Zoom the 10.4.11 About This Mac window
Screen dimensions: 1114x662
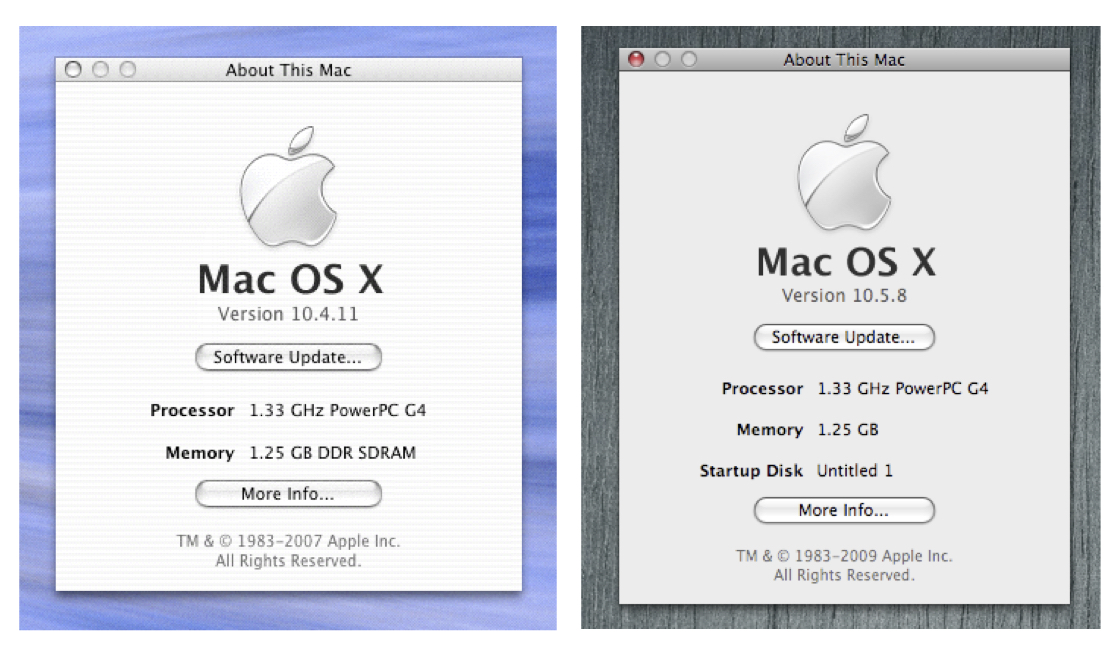tap(128, 69)
